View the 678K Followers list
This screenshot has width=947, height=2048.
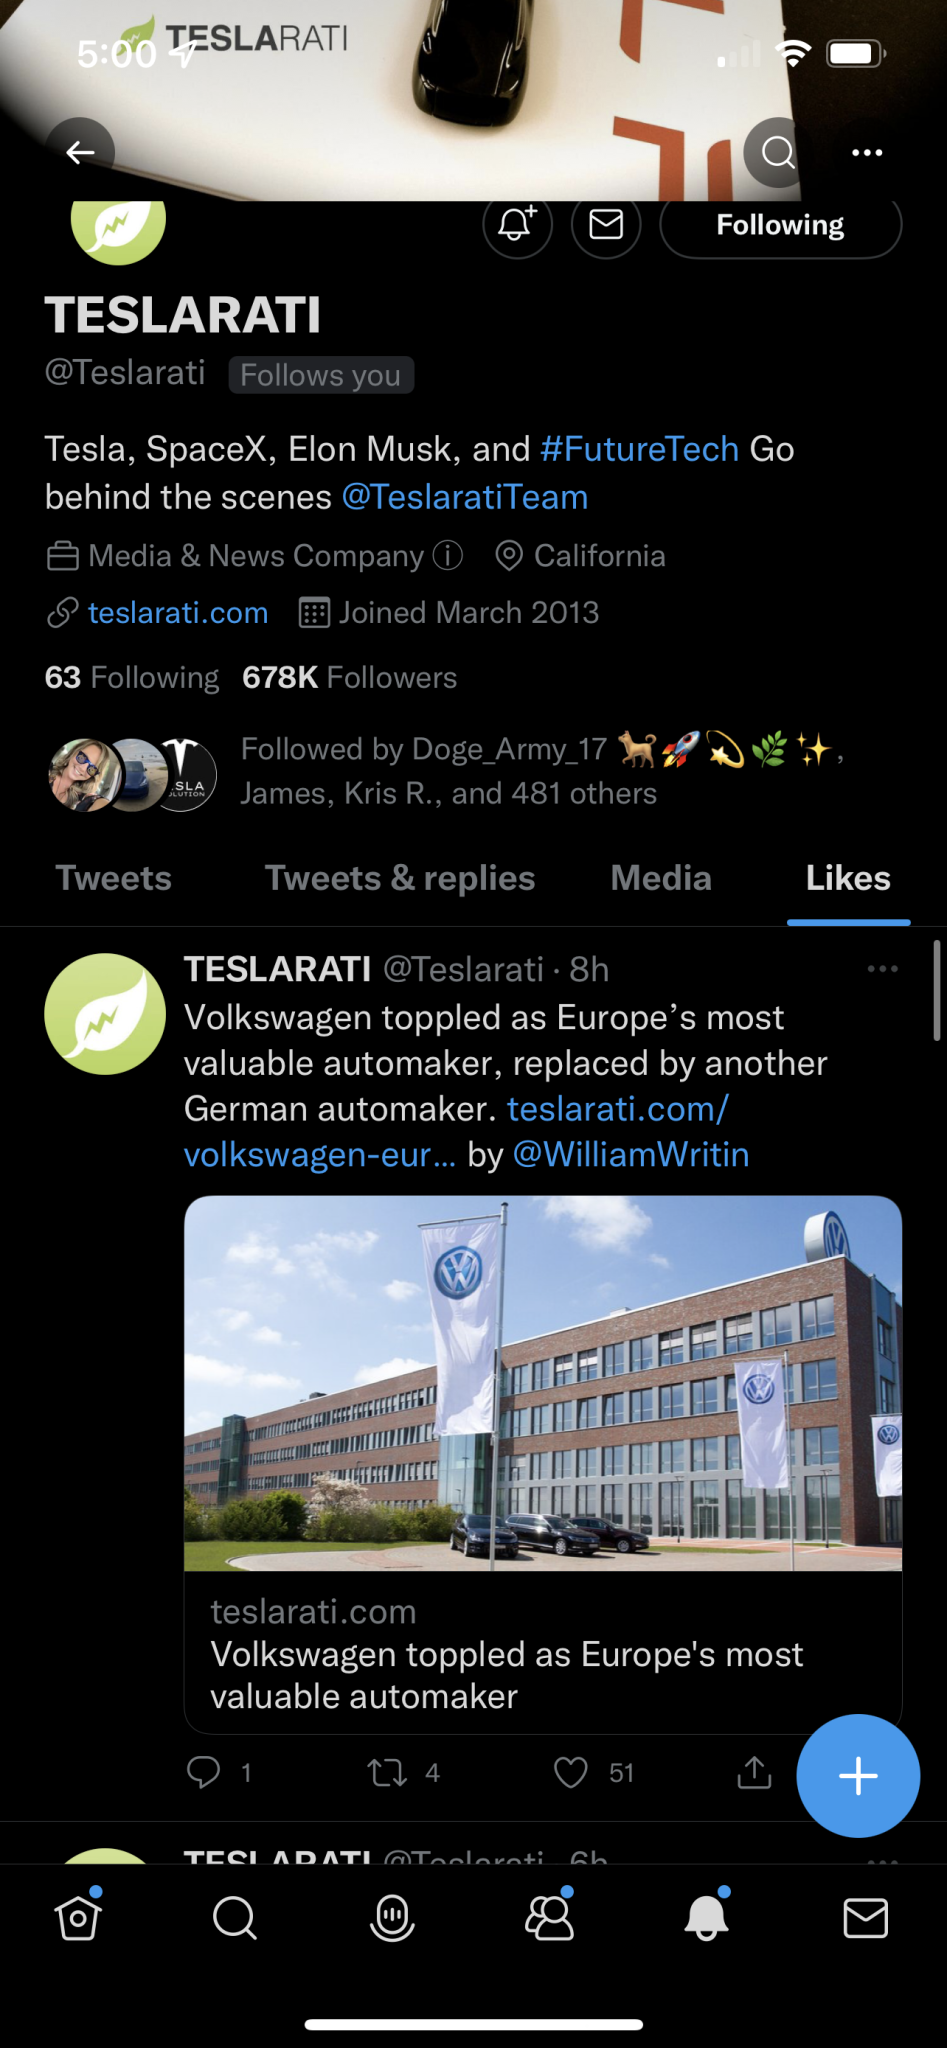(x=349, y=677)
